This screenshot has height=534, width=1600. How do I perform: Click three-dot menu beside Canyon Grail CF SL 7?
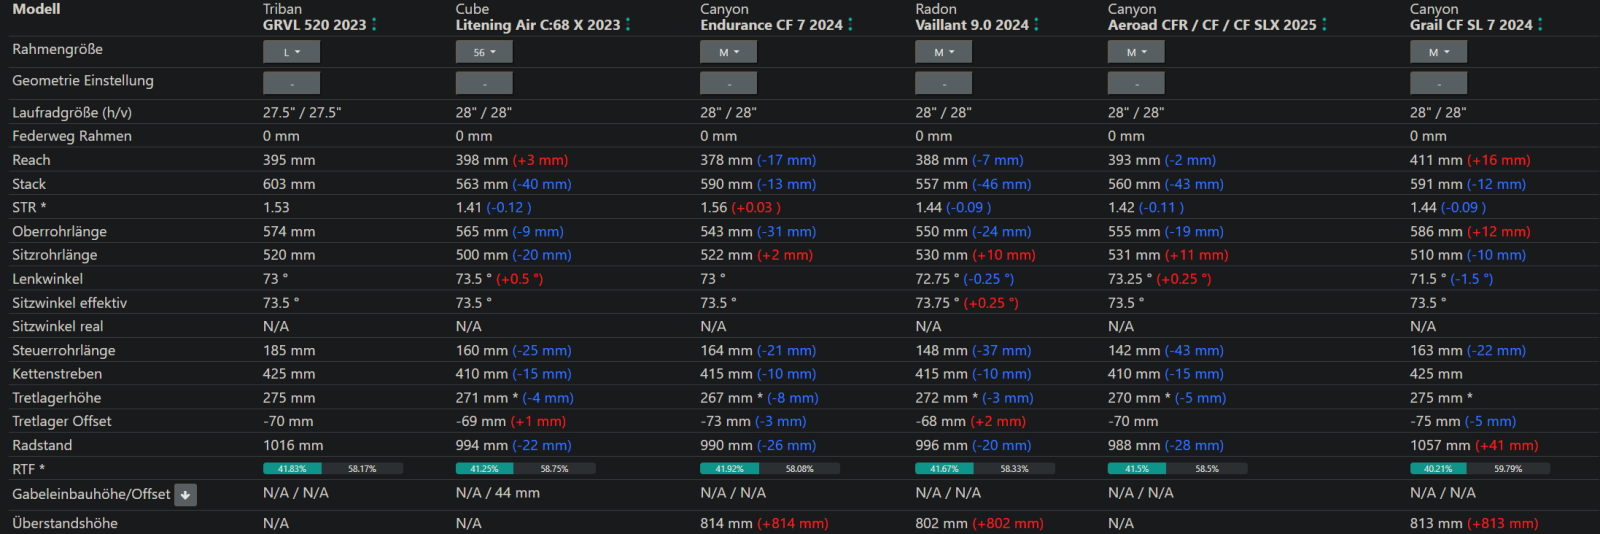(x=1540, y=24)
